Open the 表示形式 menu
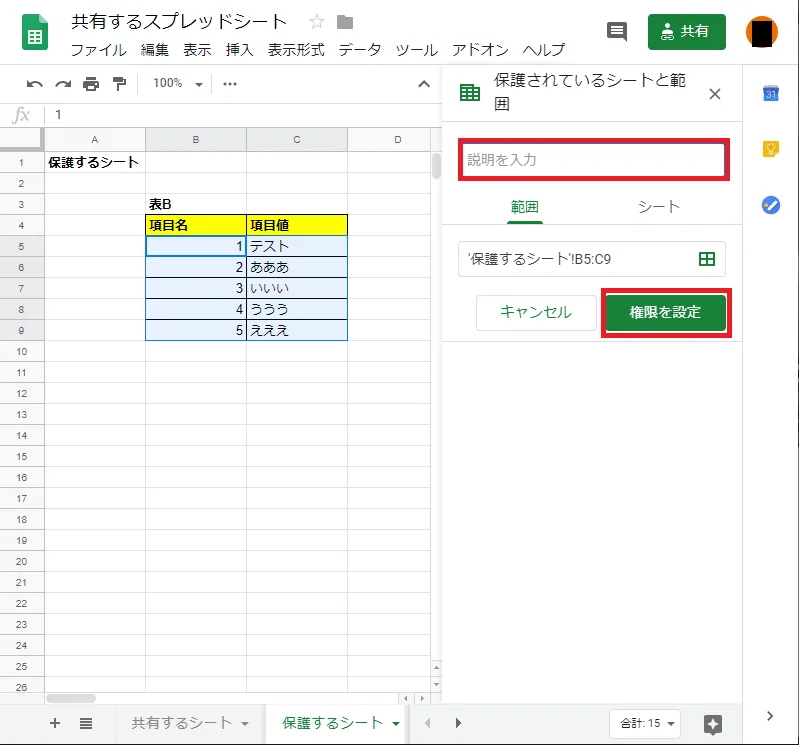The image size is (799, 745). (296, 50)
